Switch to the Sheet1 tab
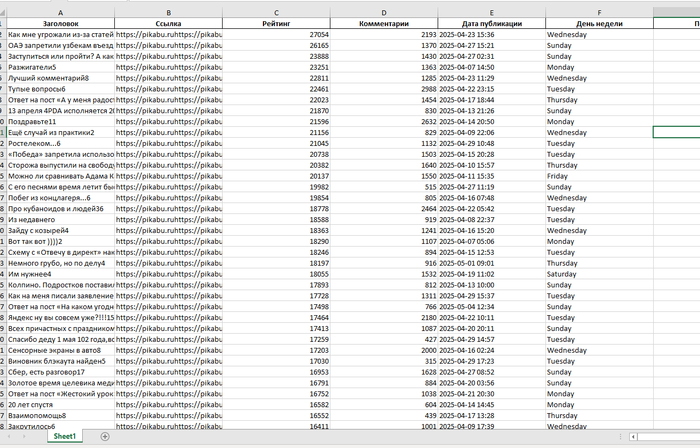This screenshot has height=448, width=700. (x=66, y=437)
